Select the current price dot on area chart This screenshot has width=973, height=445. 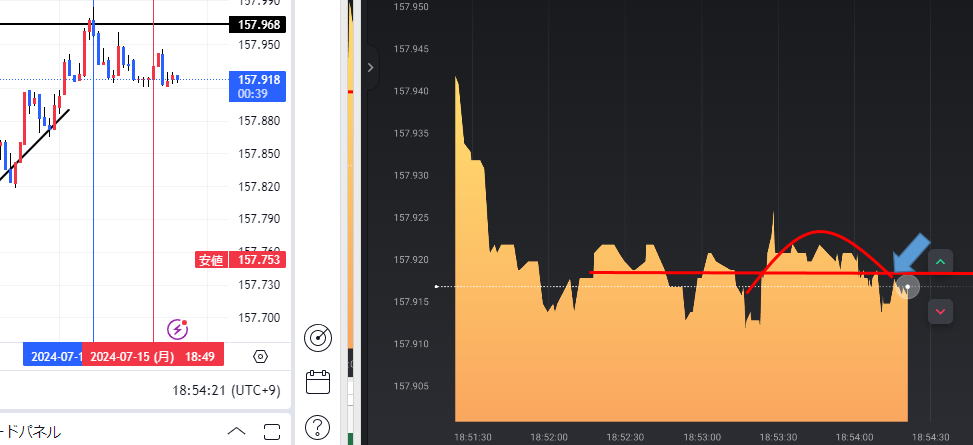pyautogui.click(x=907, y=287)
